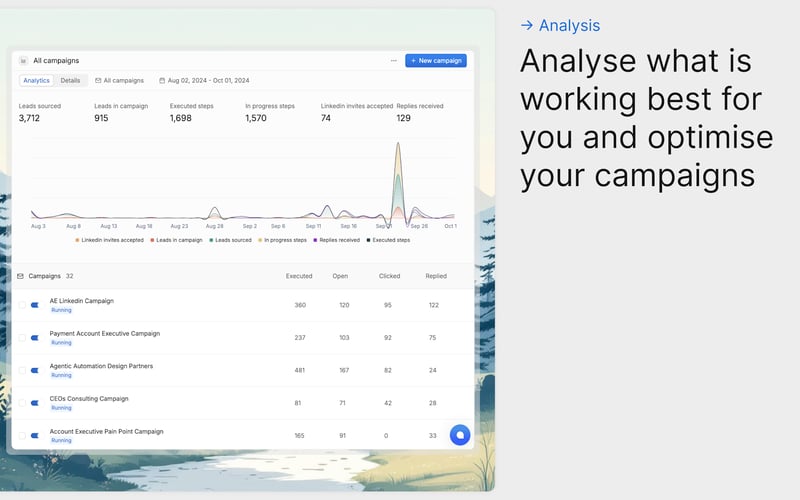Click the envelope icon beside the campaigns filter
Viewport: 800px width, 500px height.
click(98, 81)
